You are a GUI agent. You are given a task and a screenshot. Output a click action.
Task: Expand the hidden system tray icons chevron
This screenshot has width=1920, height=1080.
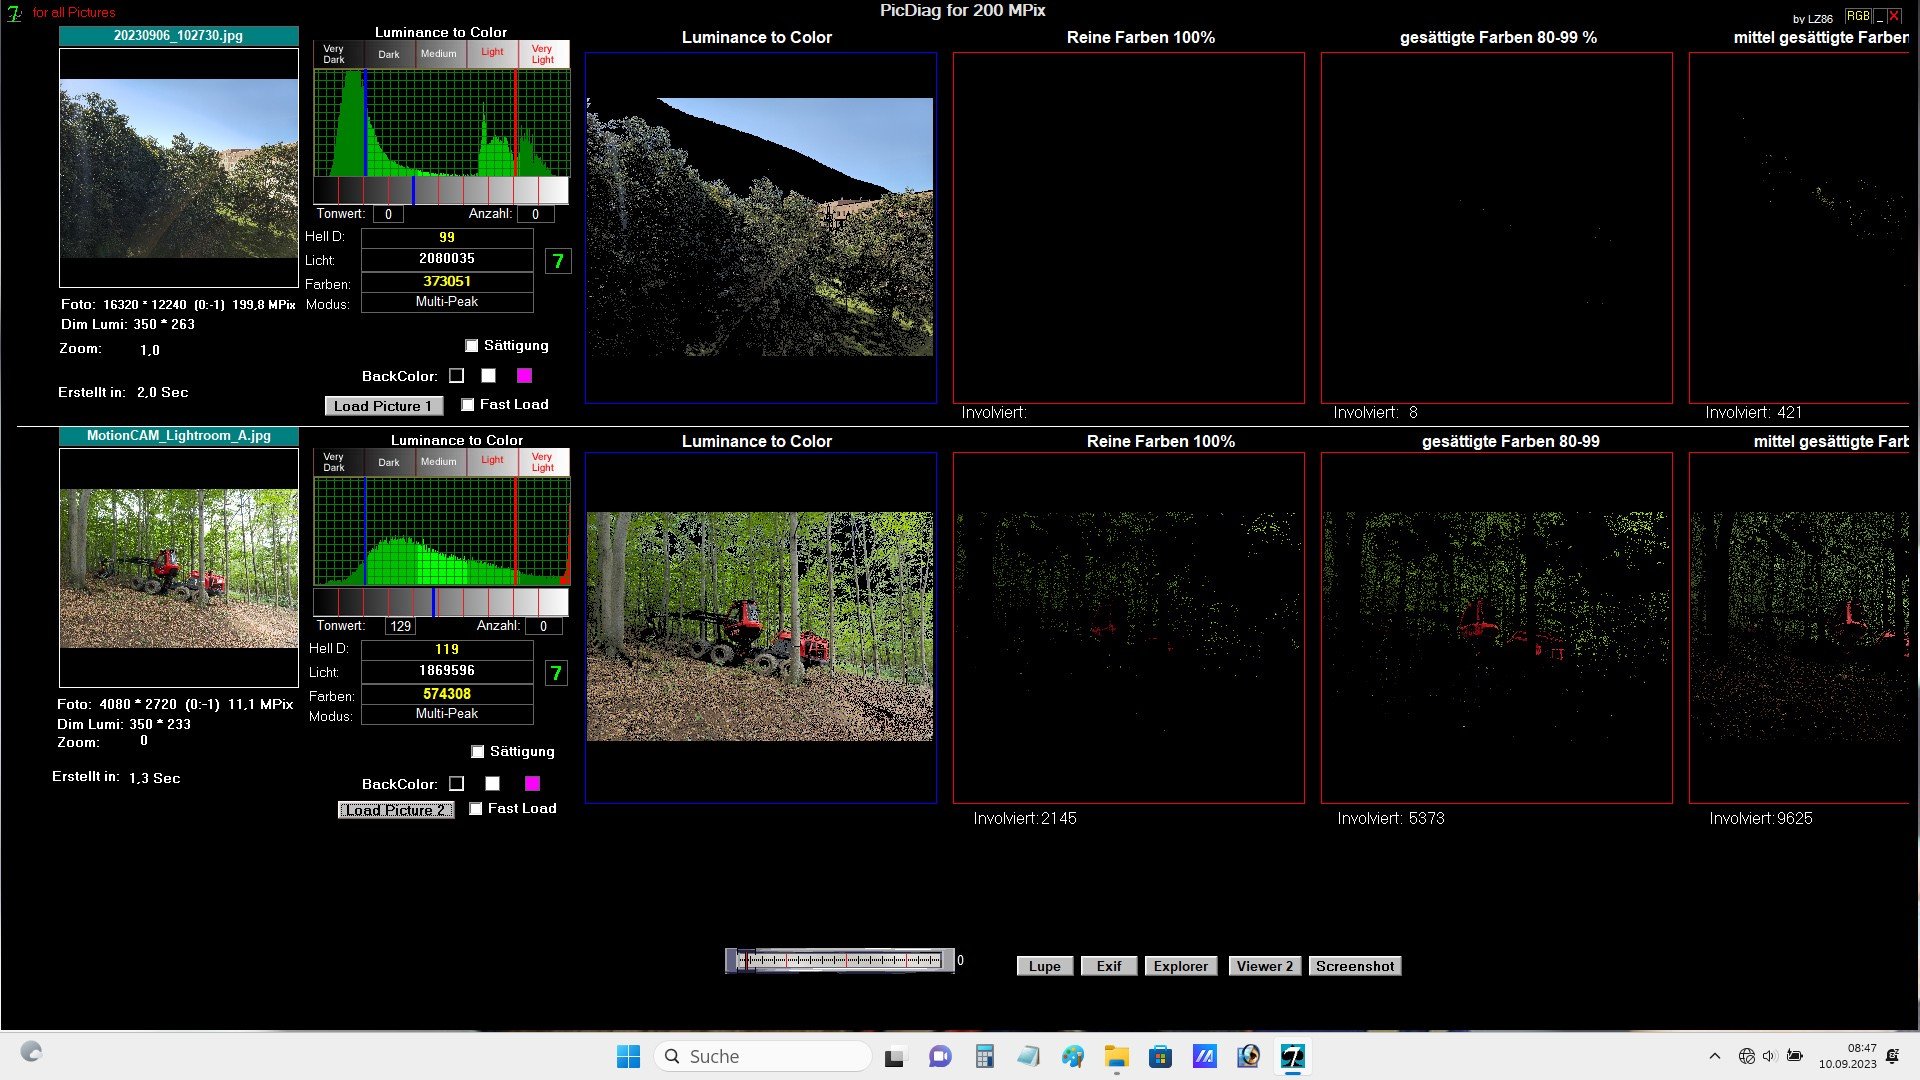pyautogui.click(x=1714, y=1056)
